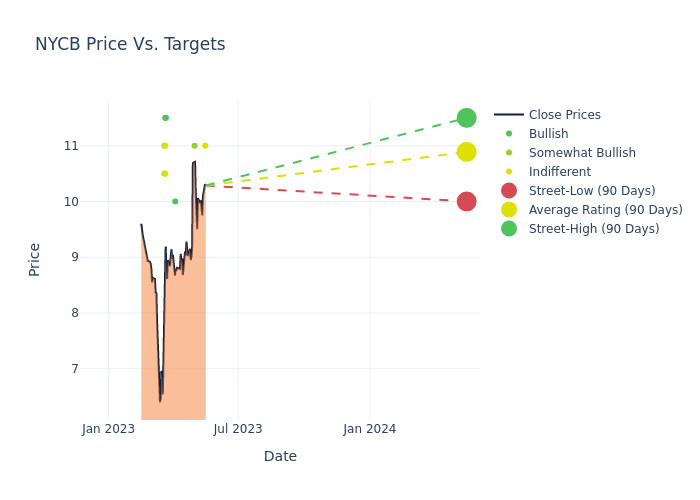The width and height of the screenshot is (700, 500).
Task: Click the green Bullish dot at price 10
Action: (175, 201)
